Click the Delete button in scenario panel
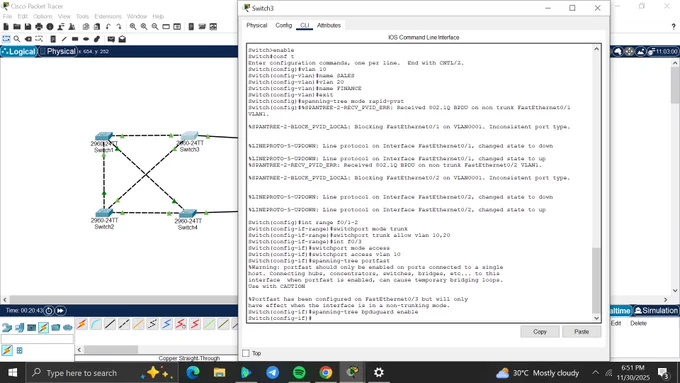 coord(638,323)
